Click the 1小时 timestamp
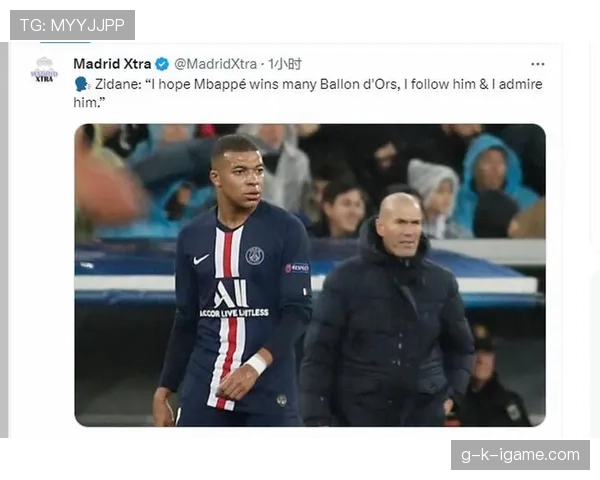Image resolution: width=600 pixels, height=480 pixels. click(284, 64)
